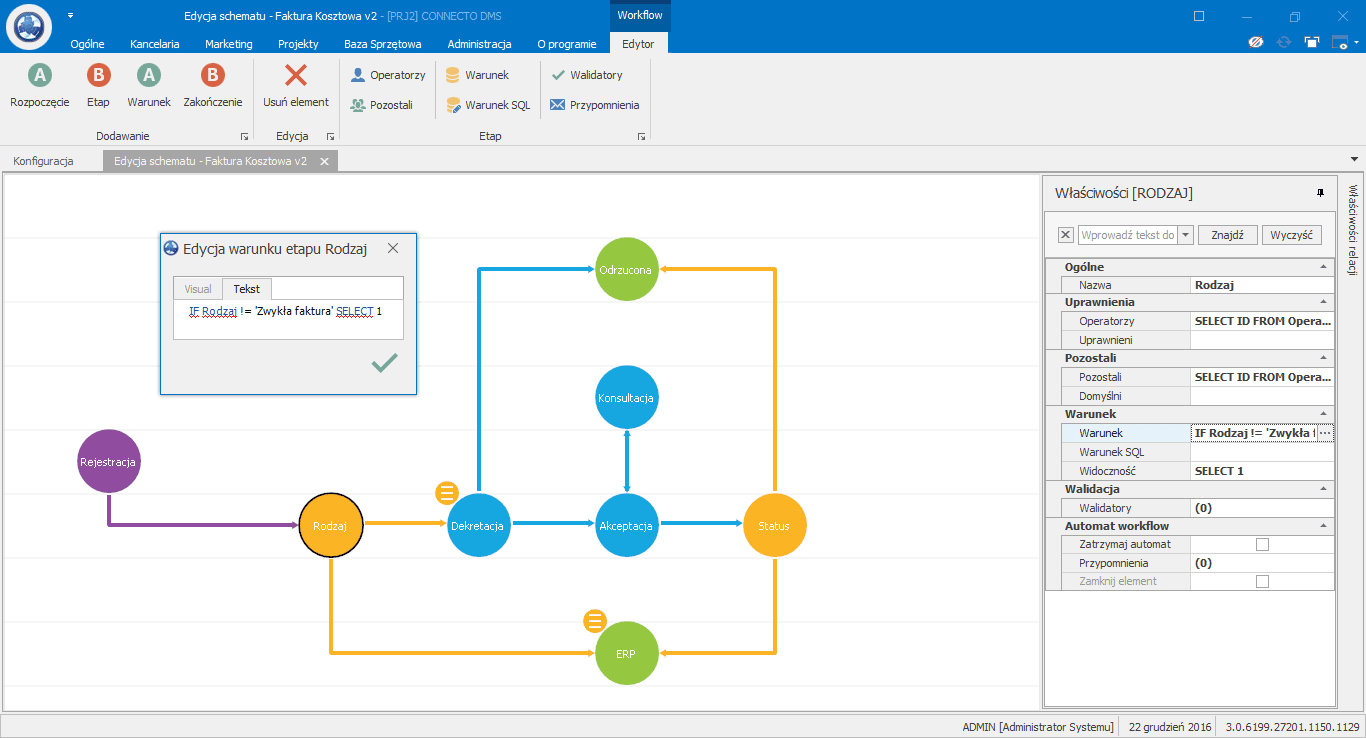
Task: Open the Administracja ribbon tab
Action: (479, 44)
